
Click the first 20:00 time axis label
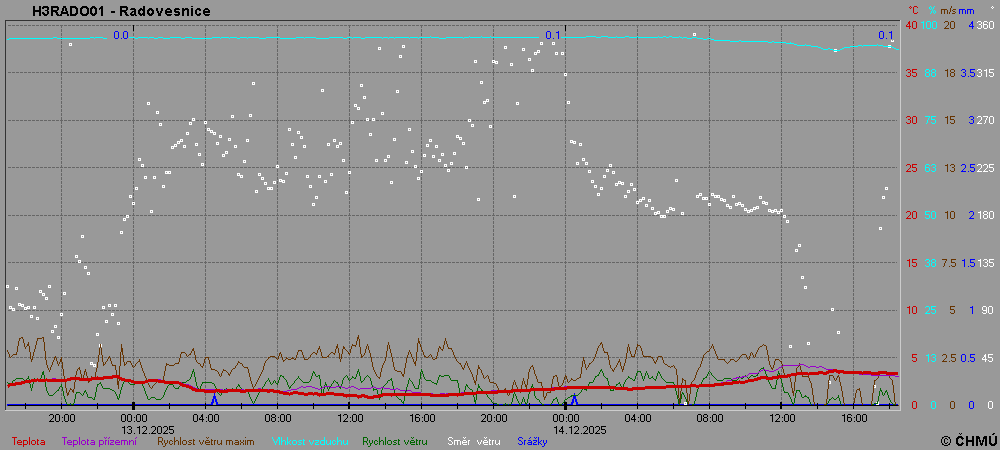point(61,418)
